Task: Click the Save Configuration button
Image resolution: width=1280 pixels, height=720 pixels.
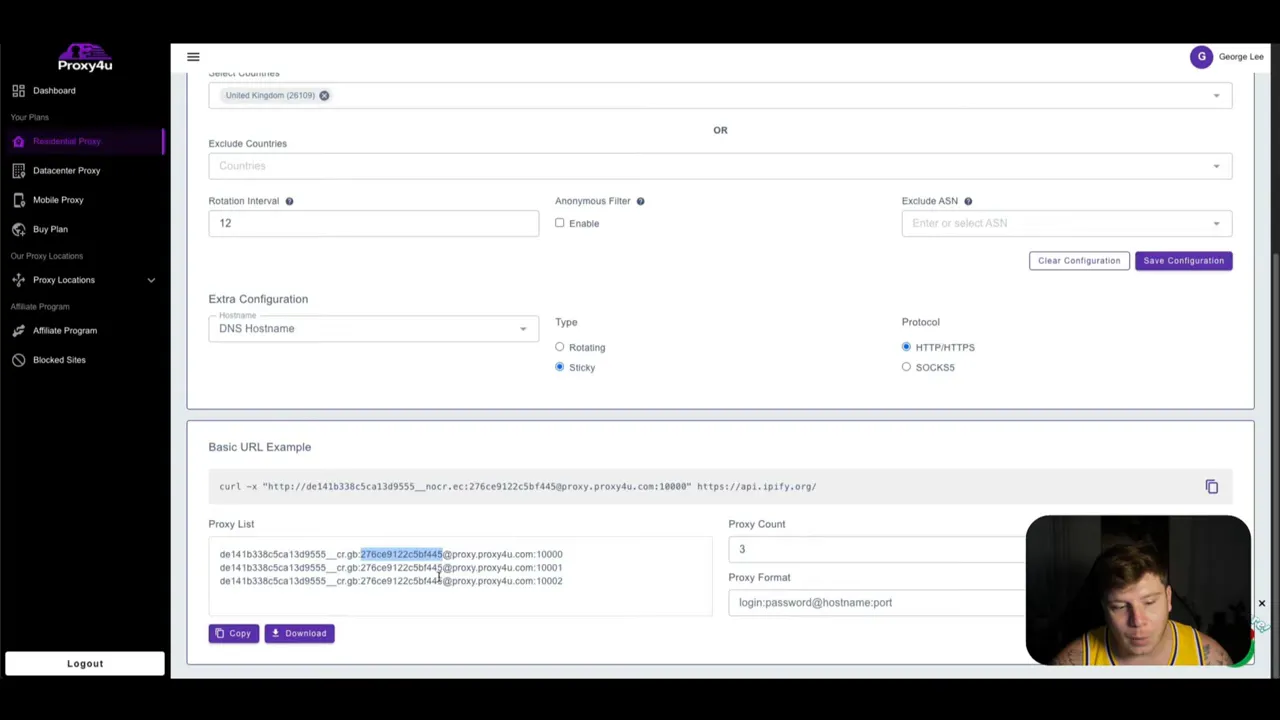Action: 1183,260
